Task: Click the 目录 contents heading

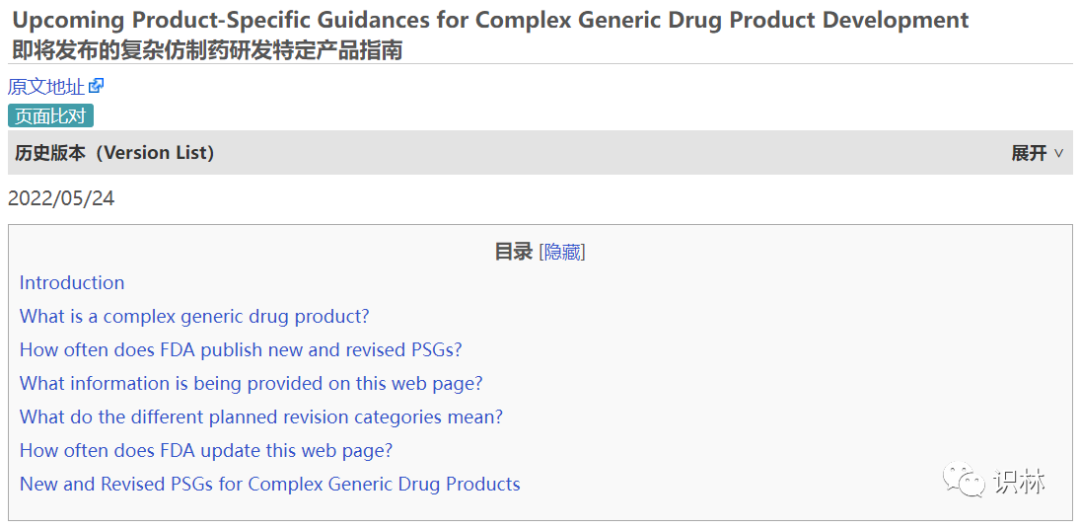Action: (x=513, y=252)
